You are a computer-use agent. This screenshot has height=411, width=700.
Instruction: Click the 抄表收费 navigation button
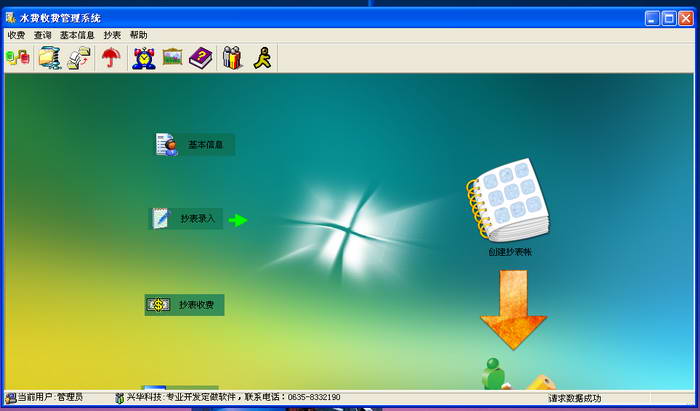click(x=184, y=305)
